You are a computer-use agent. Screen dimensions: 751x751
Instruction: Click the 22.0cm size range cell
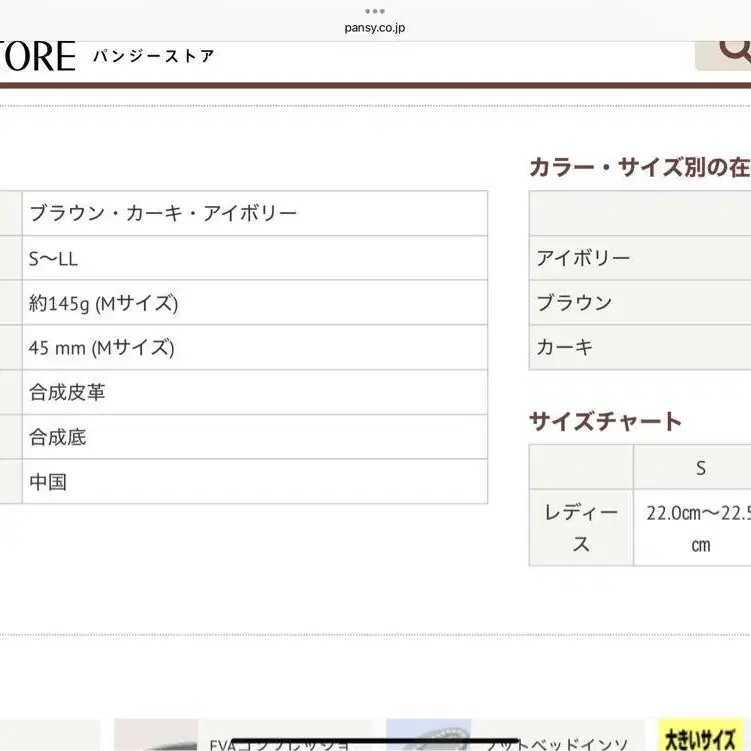pos(696,528)
